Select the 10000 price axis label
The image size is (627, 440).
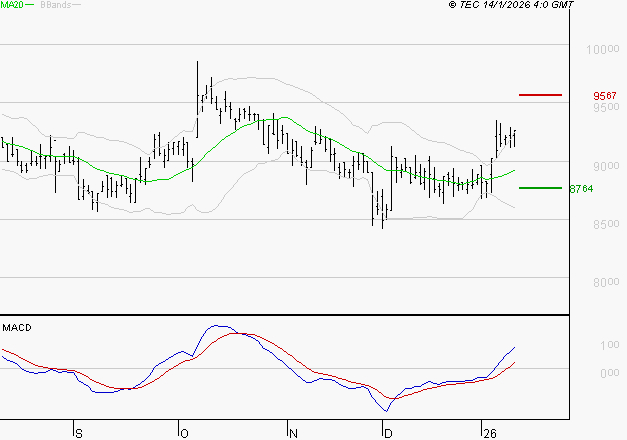[x=603, y=50]
